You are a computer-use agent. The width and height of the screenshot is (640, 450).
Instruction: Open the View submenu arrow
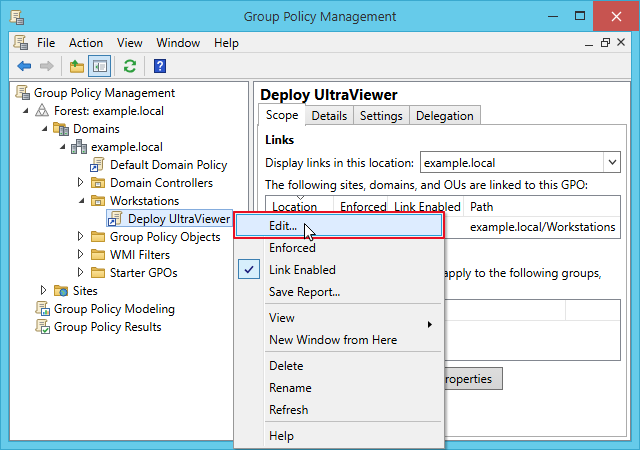click(x=429, y=325)
